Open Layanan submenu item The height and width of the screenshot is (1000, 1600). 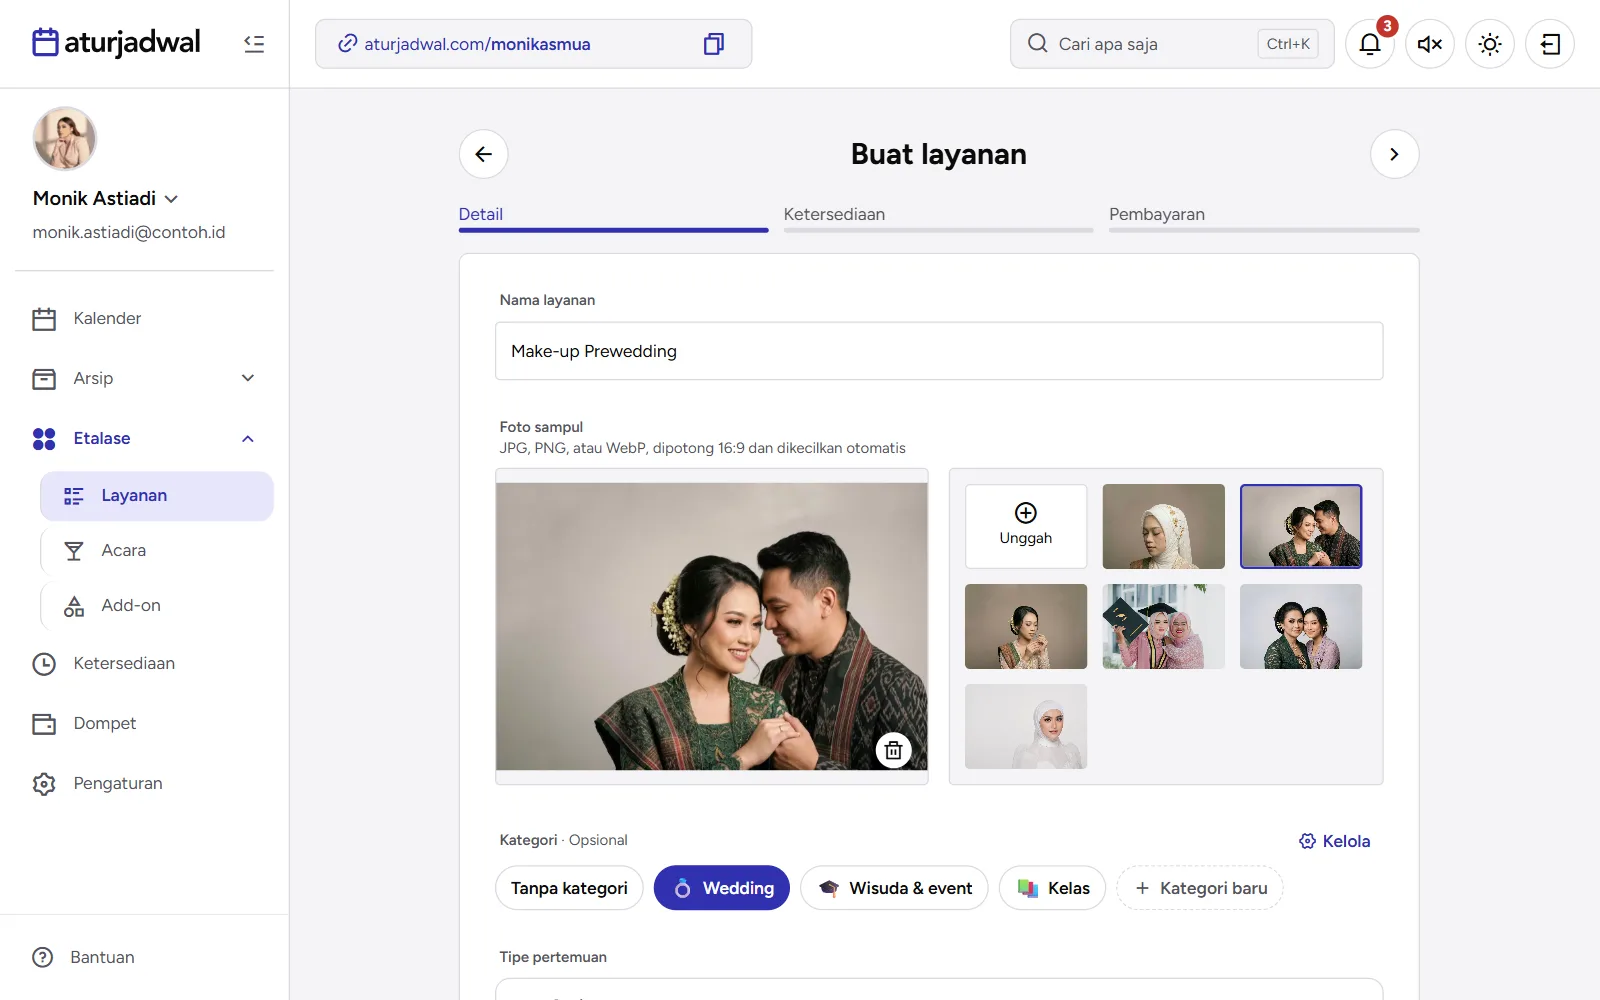[x=157, y=496]
